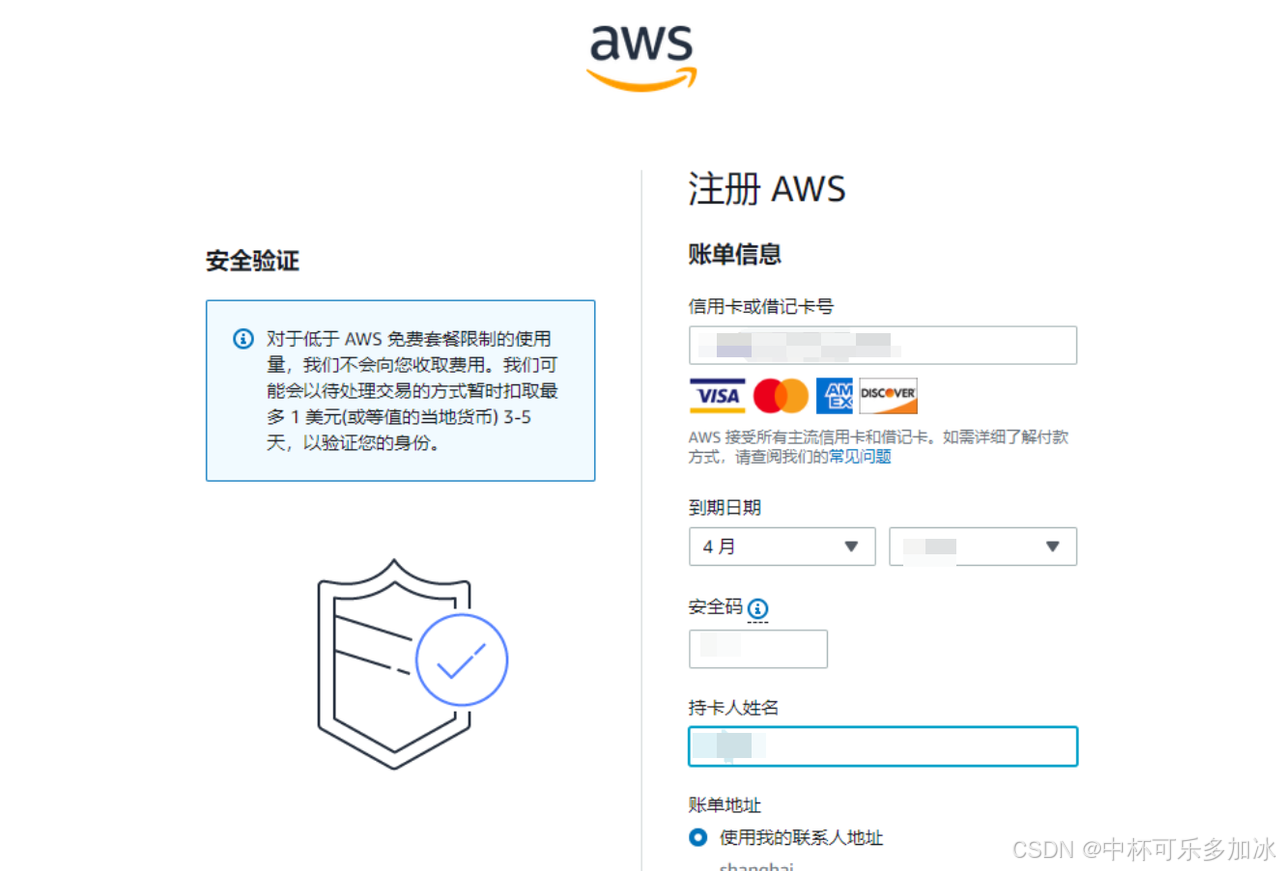
Task: Click the security code input box
Action: [x=758, y=649]
